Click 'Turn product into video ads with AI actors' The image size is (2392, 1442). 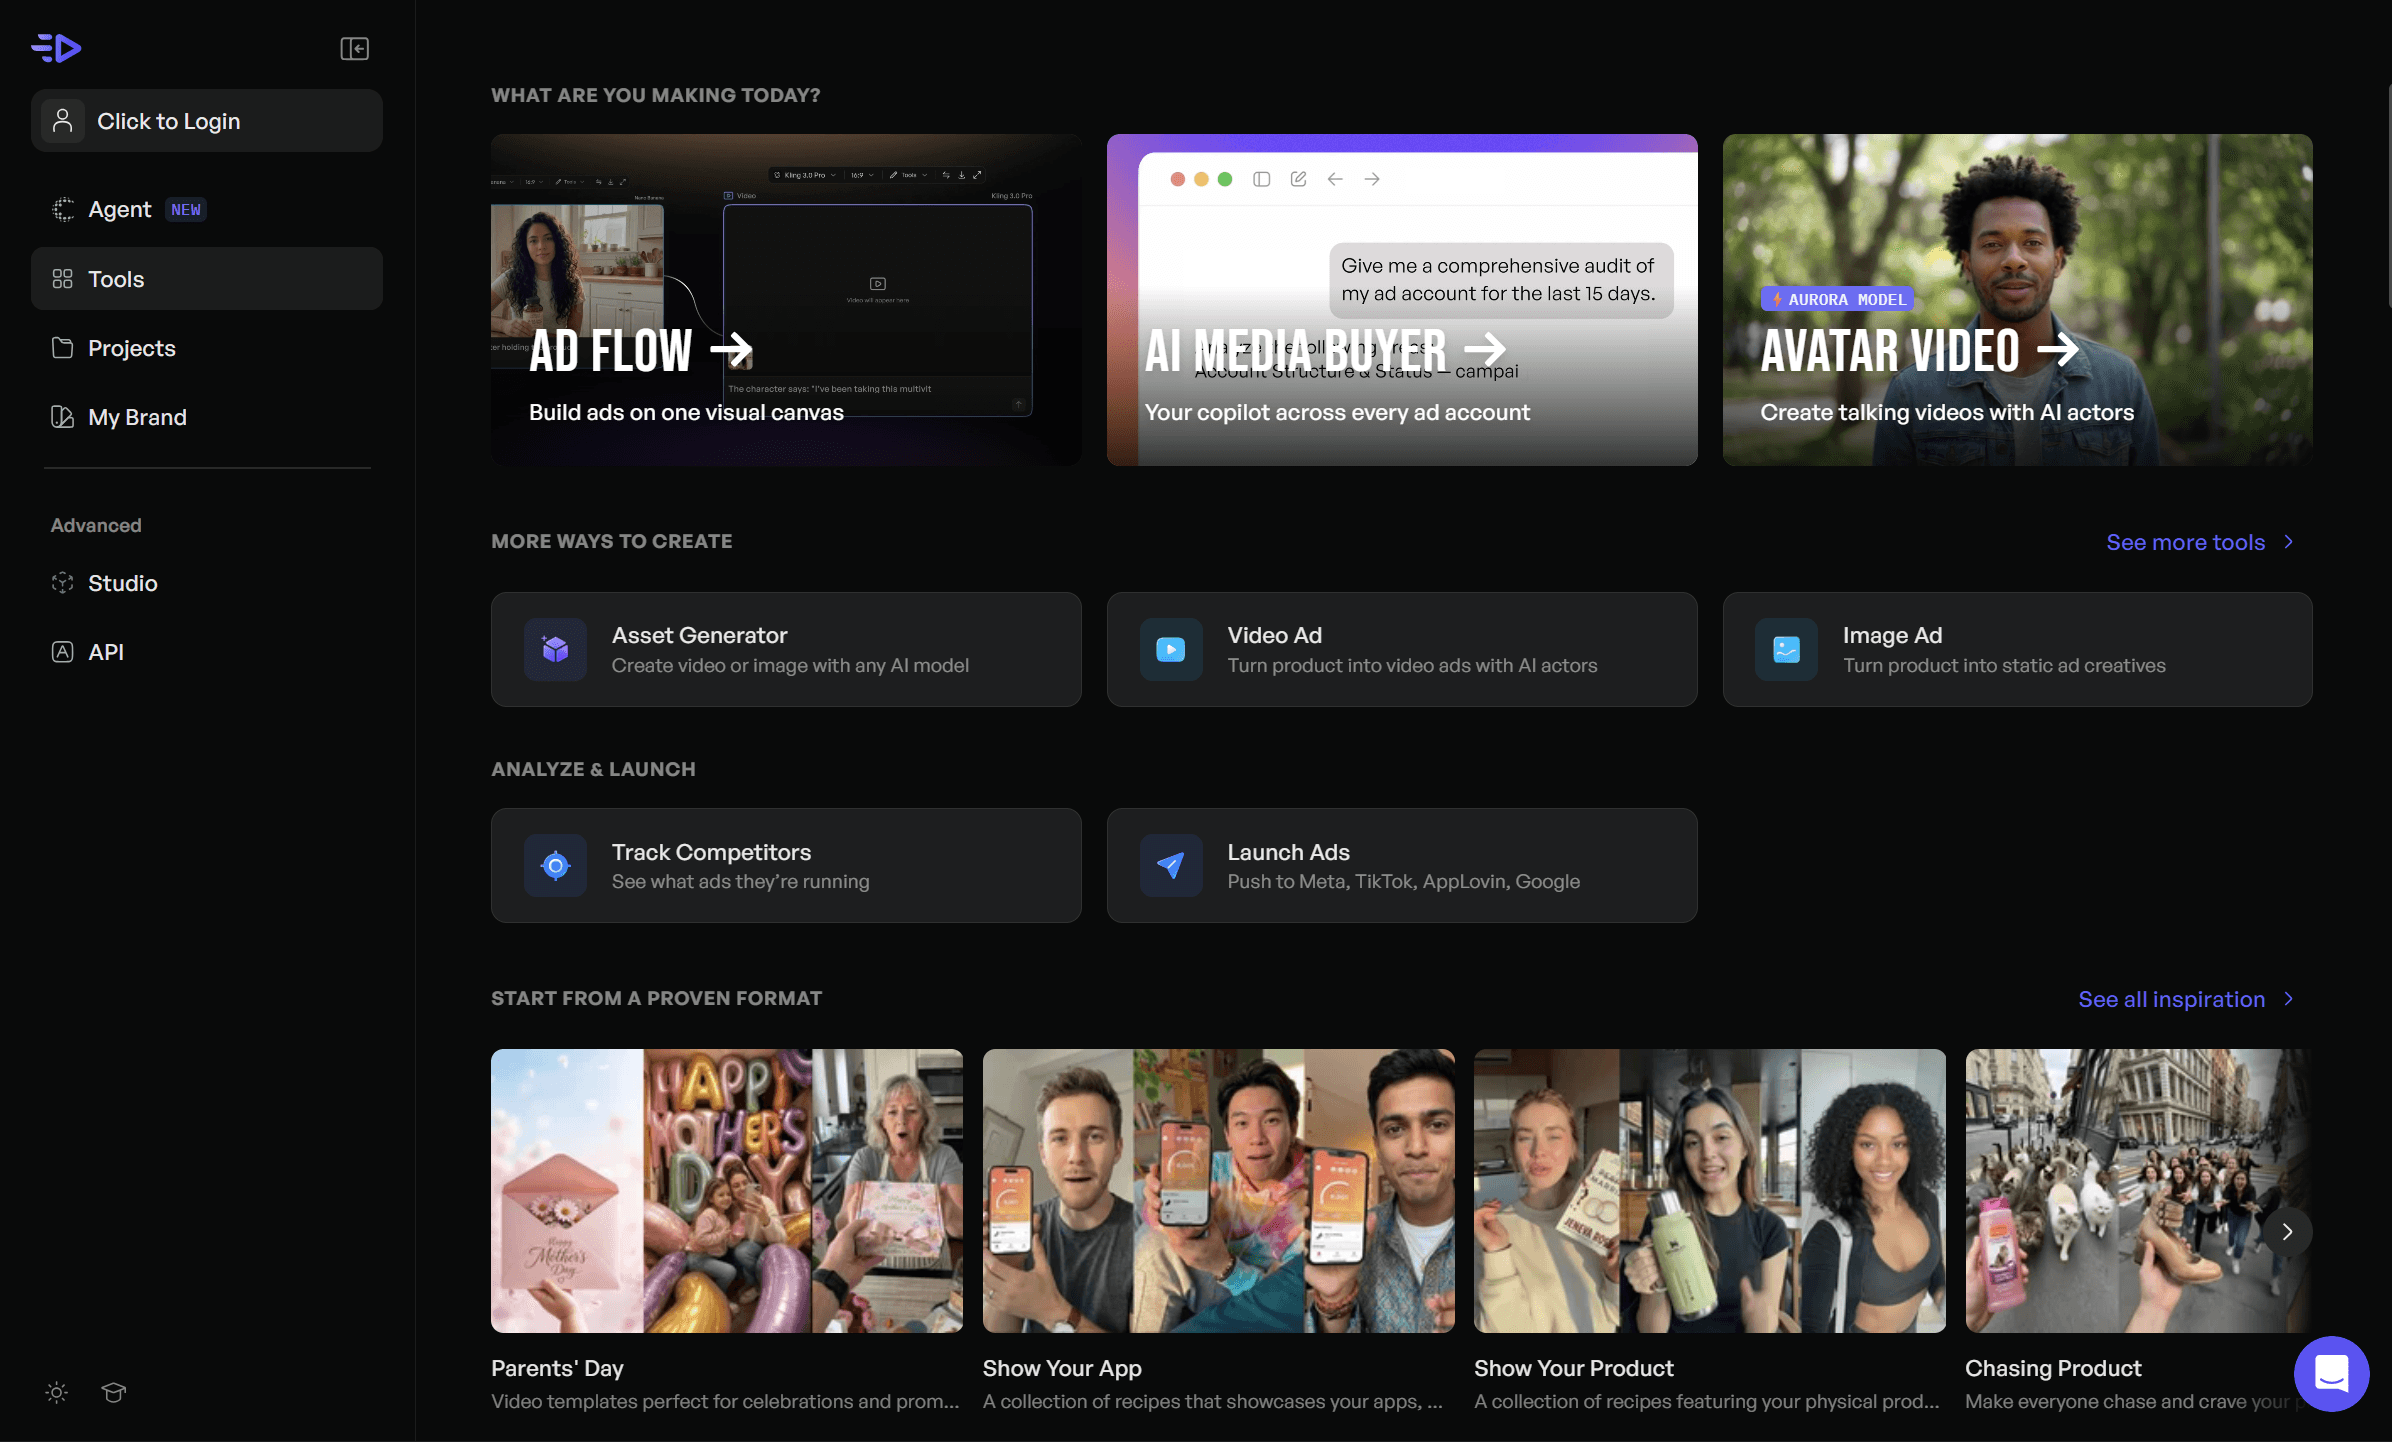pos(1412,665)
